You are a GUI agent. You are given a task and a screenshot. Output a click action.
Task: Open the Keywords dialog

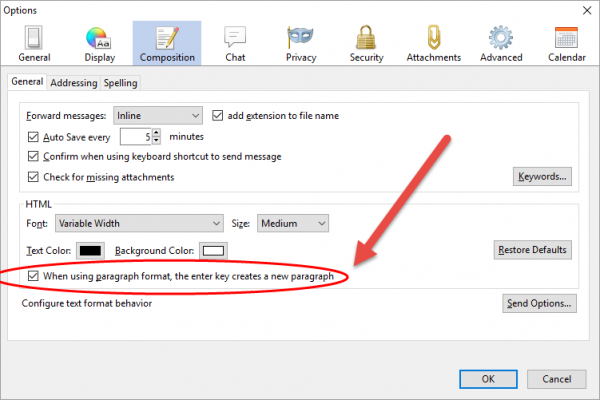542,176
